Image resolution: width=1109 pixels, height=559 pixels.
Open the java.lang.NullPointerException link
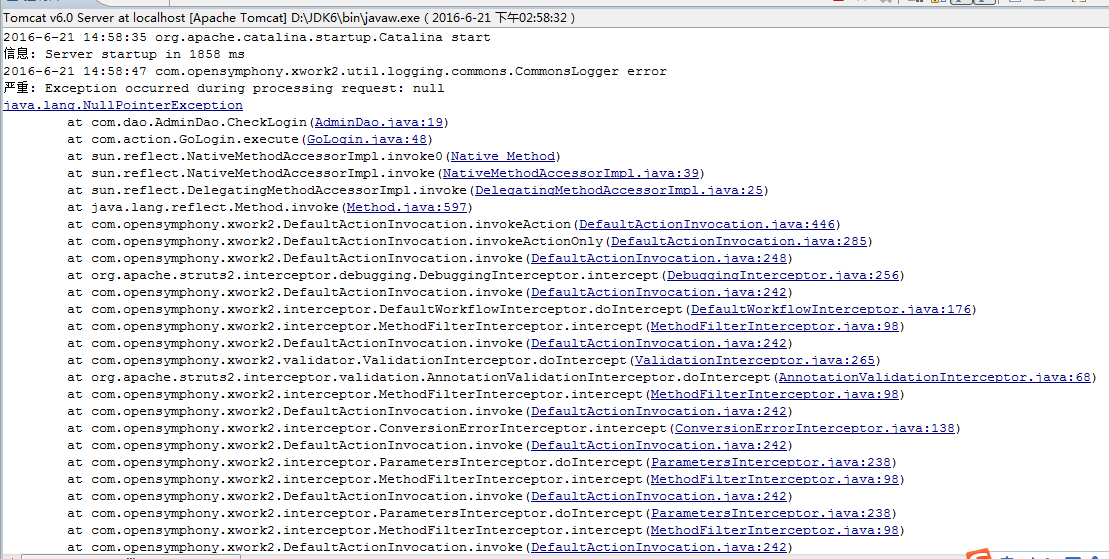tap(123, 105)
